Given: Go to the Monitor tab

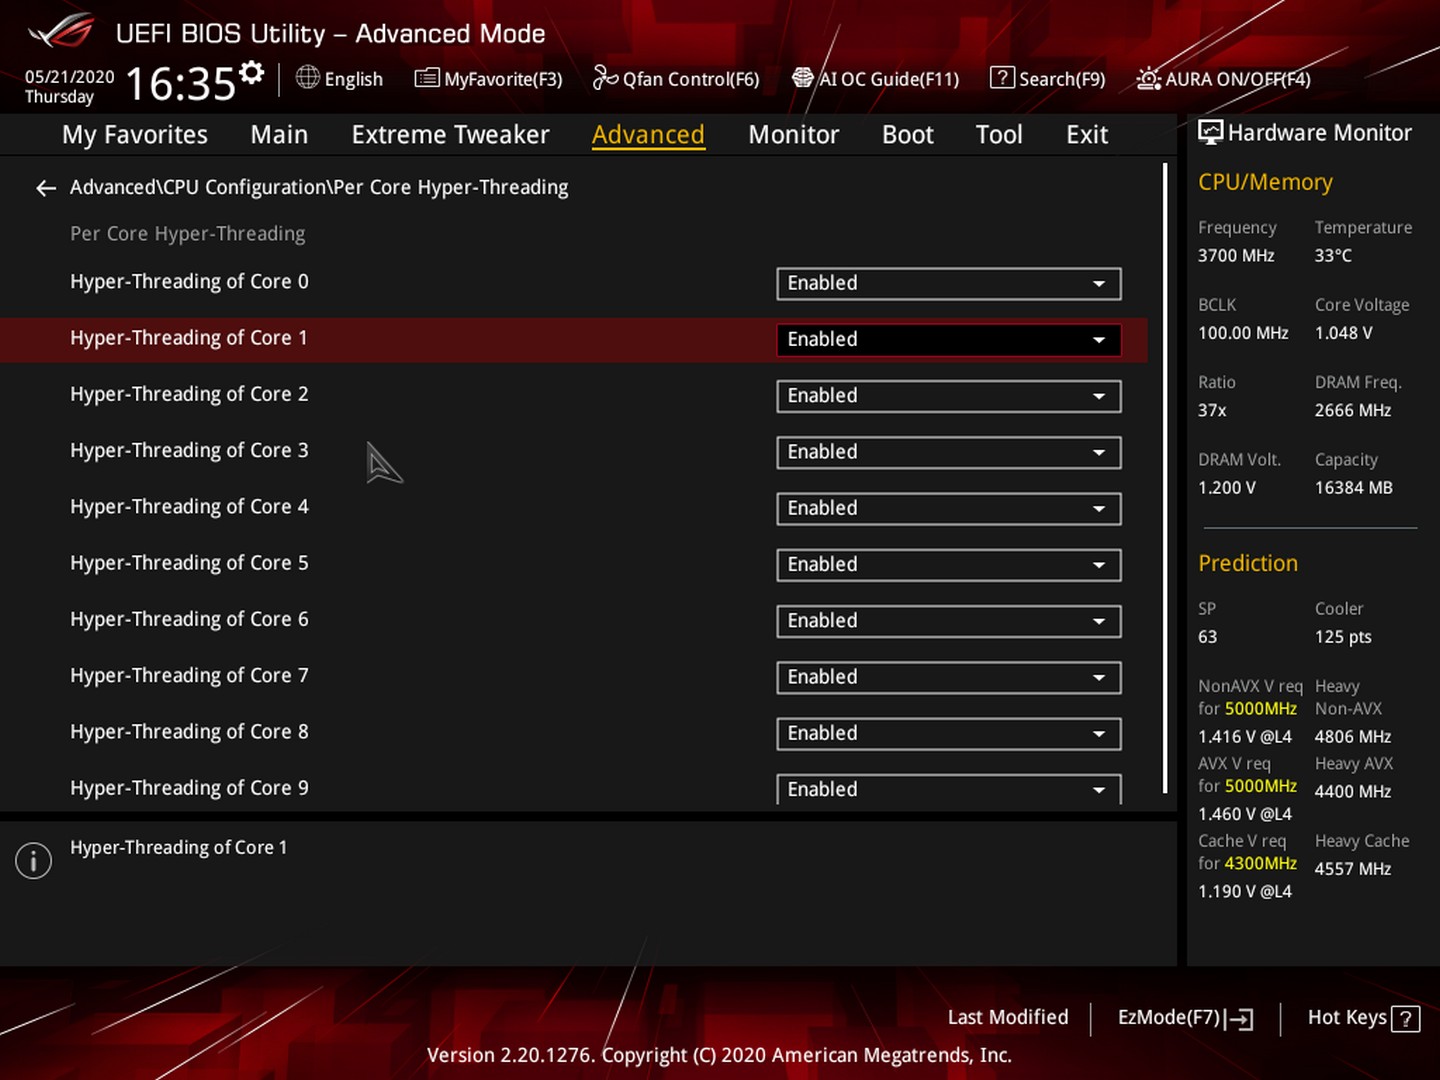Looking at the screenshot, I should pyautogui.click(x=793, y=135).
